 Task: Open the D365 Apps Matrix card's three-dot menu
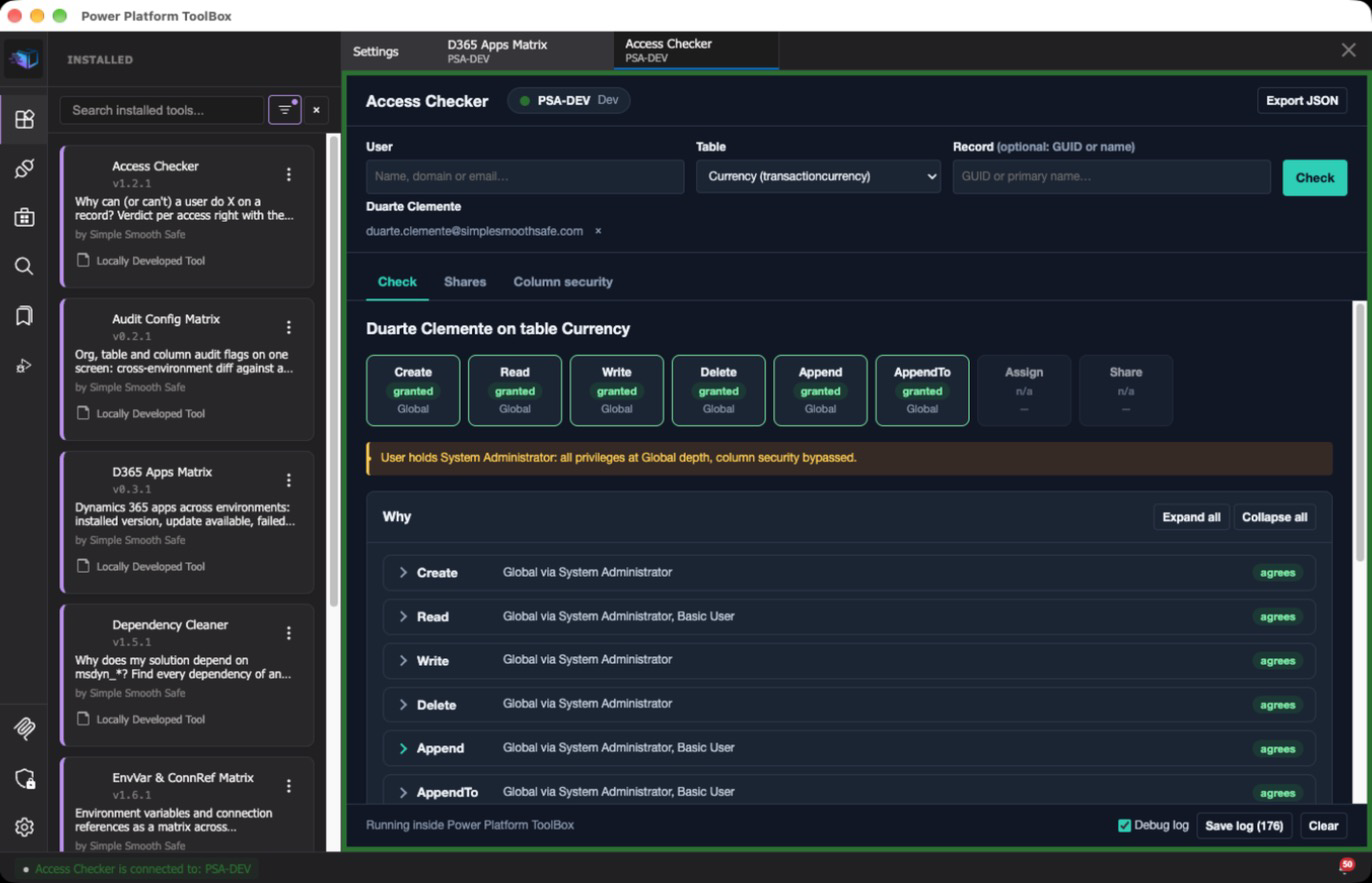click(289, 480)
